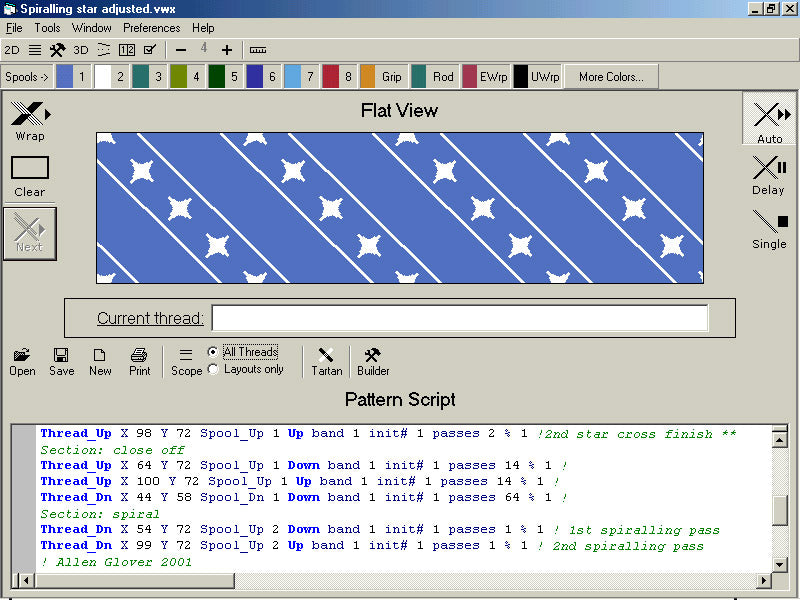The height and width of the screenshot is (600, 800).
Task: Choose the Delay wrap mode icon
Action: pyautogui.click(x=768, y=167)
